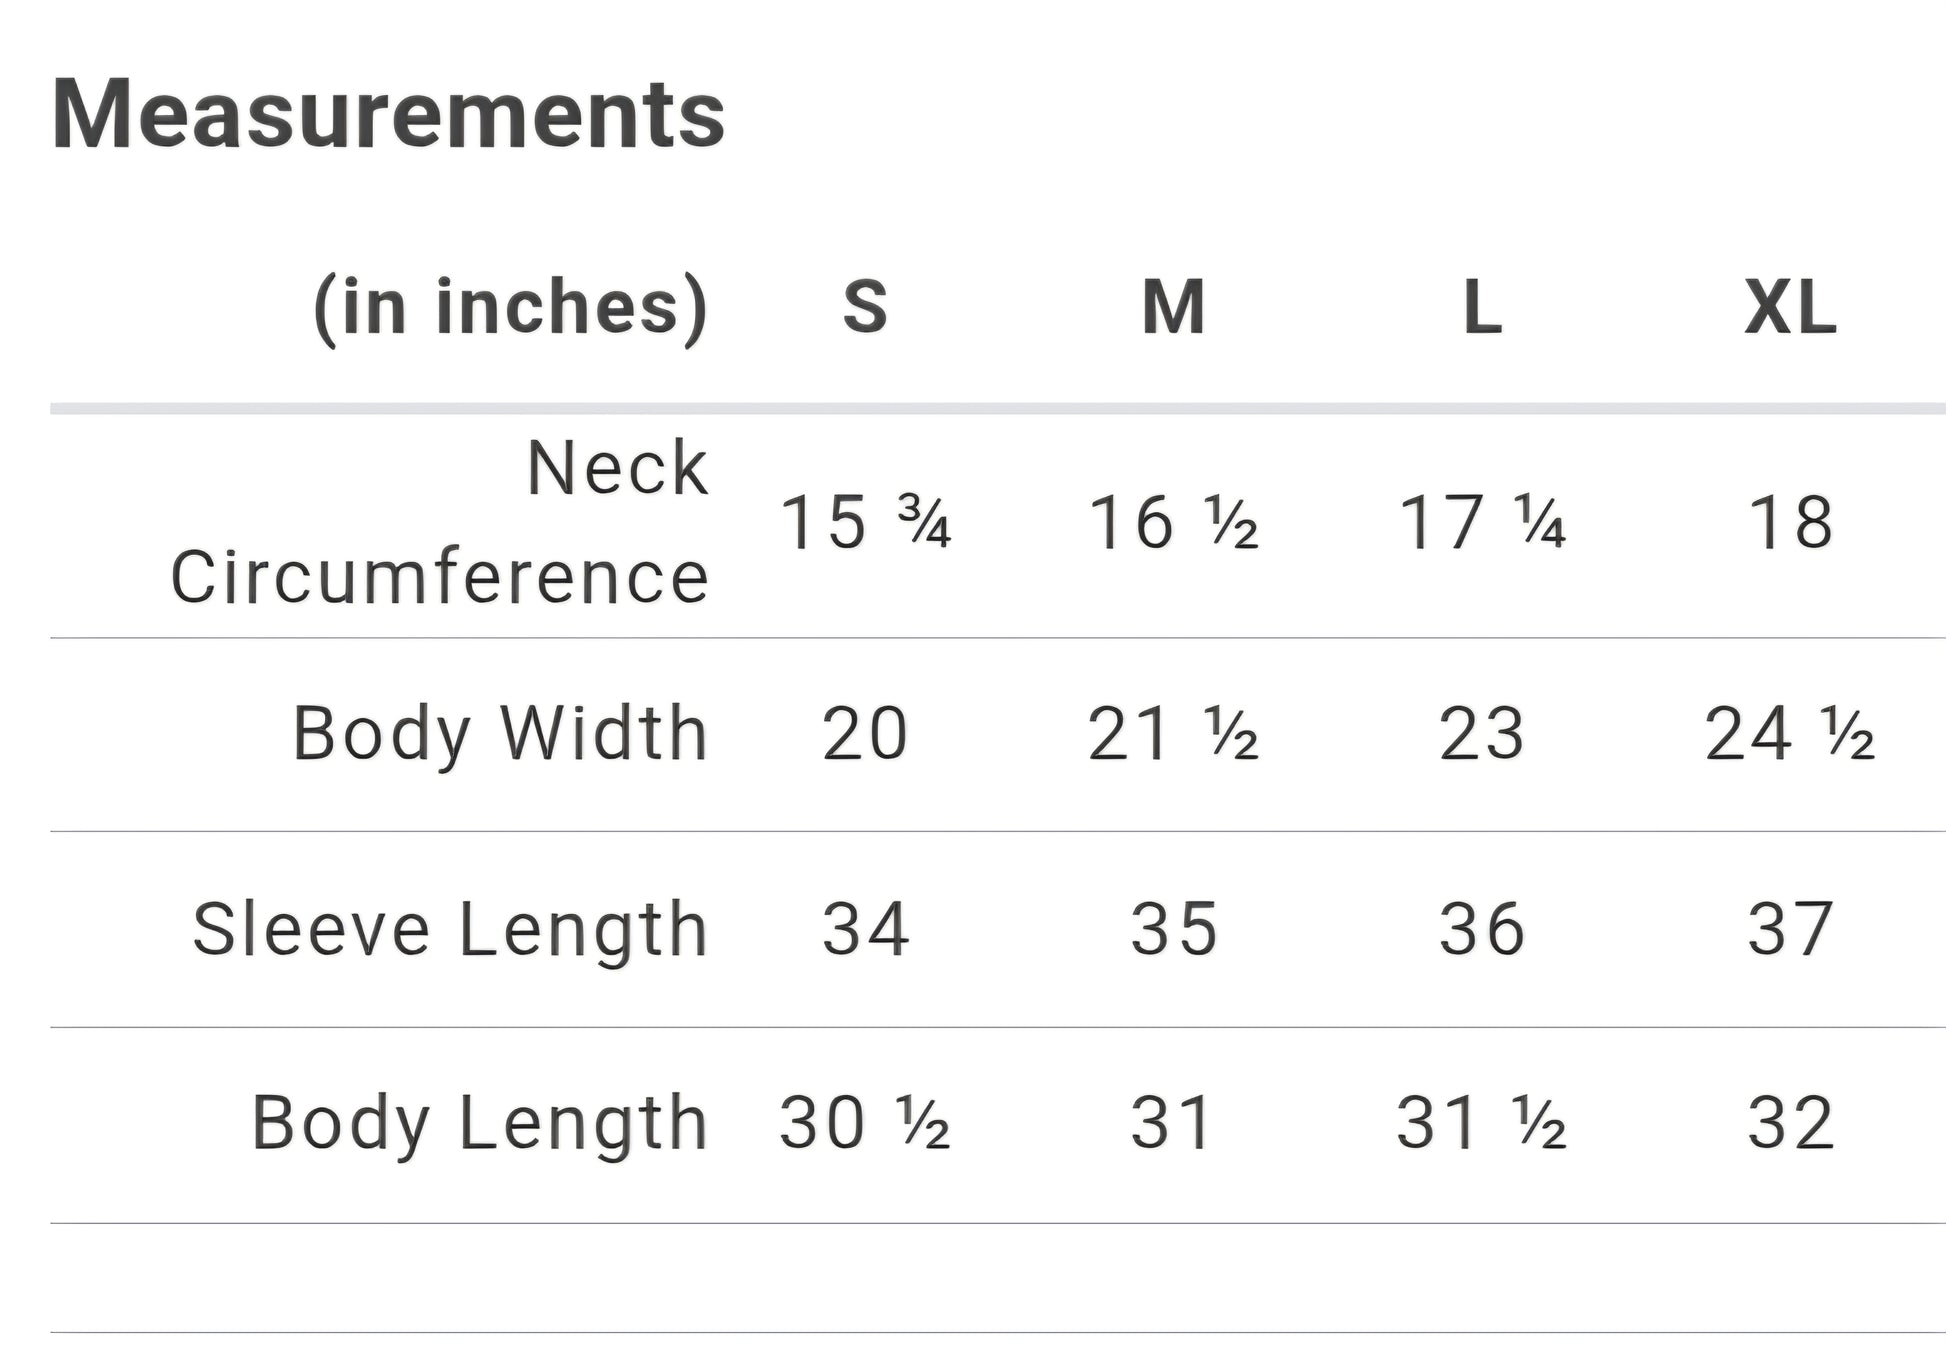This screenshot has height=1345, width=1946.
Task: Click the 24 ½ body width for XL
Action: tap(1790, 733)
